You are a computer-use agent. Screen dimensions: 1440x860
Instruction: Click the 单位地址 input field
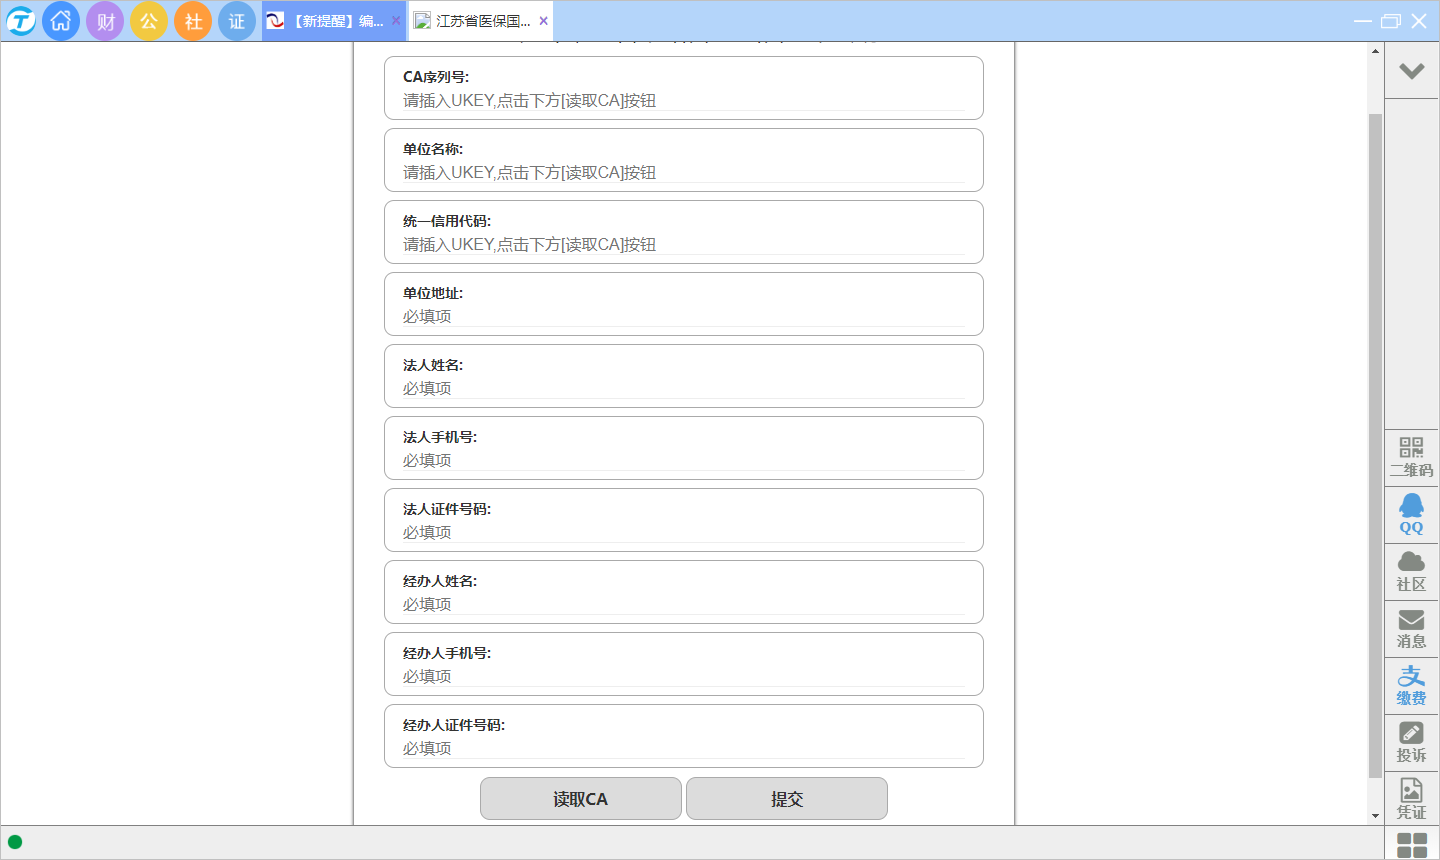(x=683, y=316)
